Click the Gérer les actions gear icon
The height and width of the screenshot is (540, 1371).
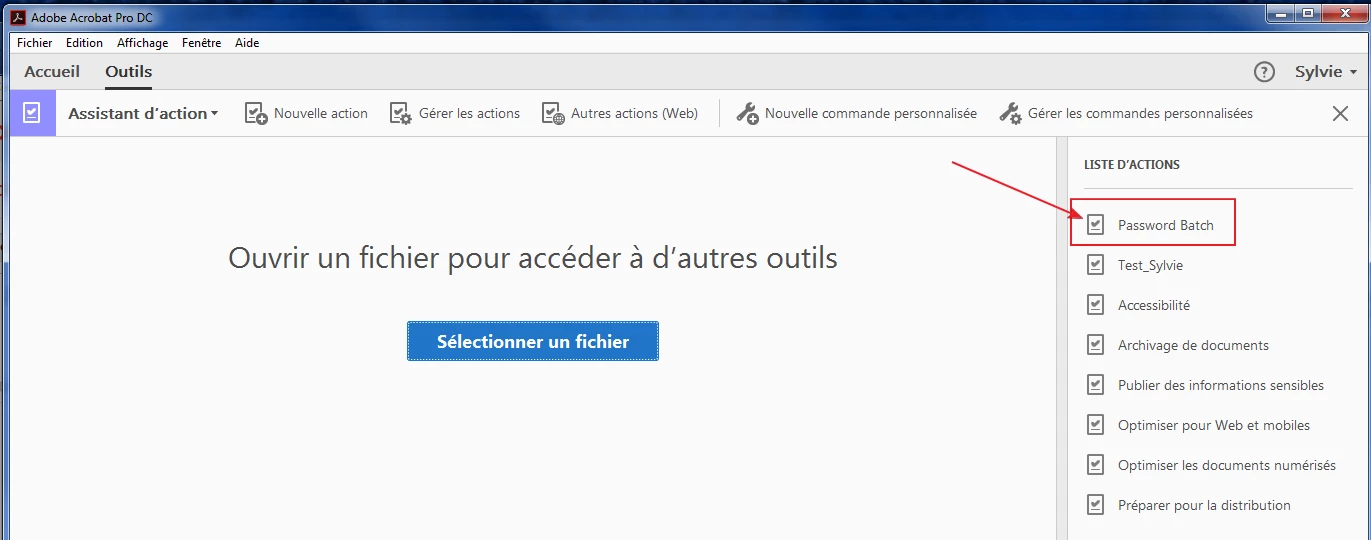point(401,114)
